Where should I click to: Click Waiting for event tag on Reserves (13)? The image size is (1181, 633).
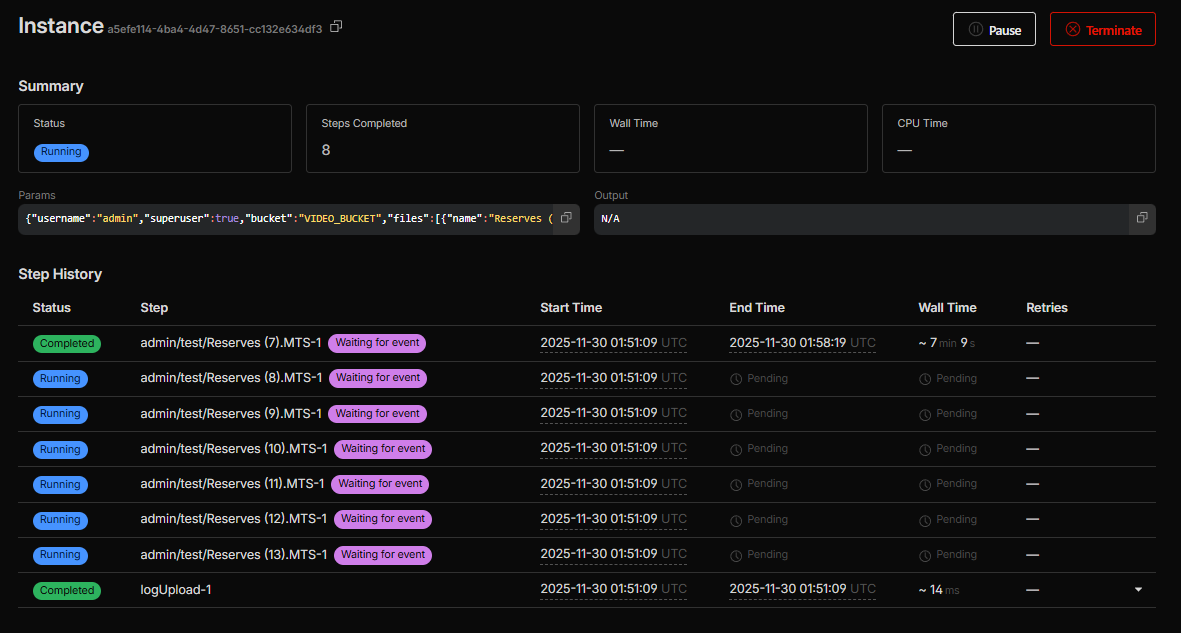coord(383,555)
